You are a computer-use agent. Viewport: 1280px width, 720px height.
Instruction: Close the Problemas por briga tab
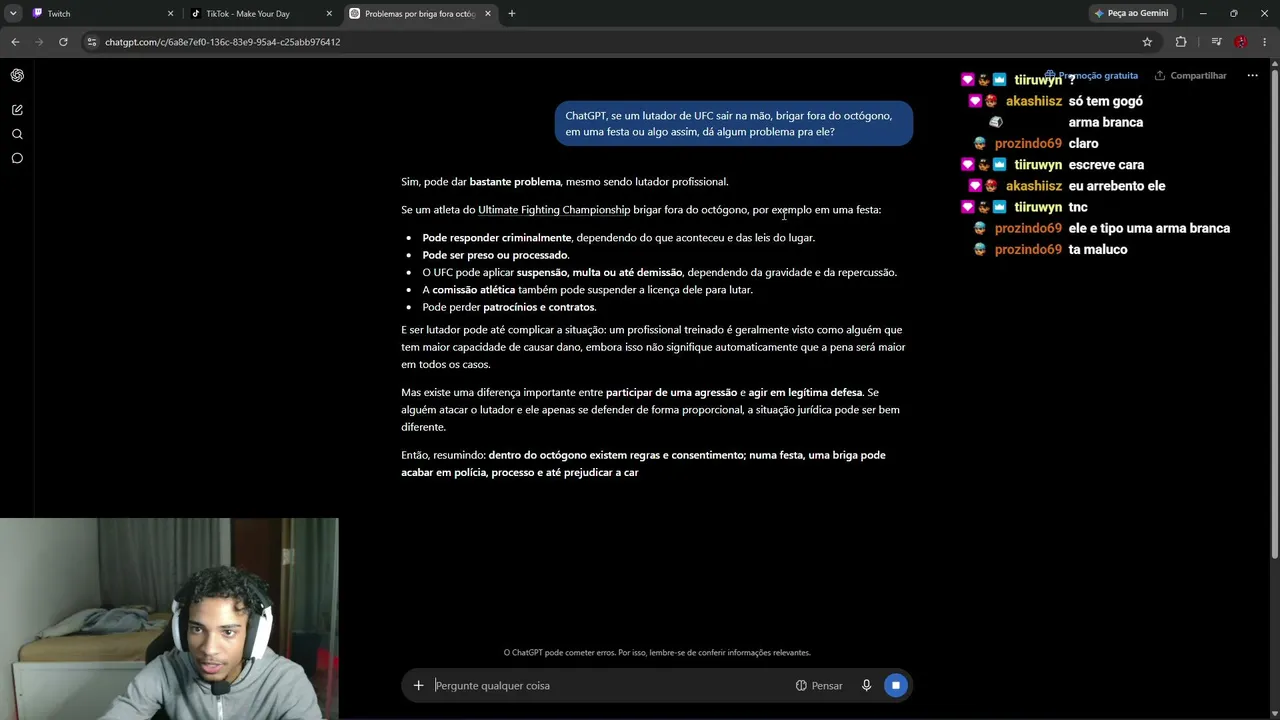488,14
